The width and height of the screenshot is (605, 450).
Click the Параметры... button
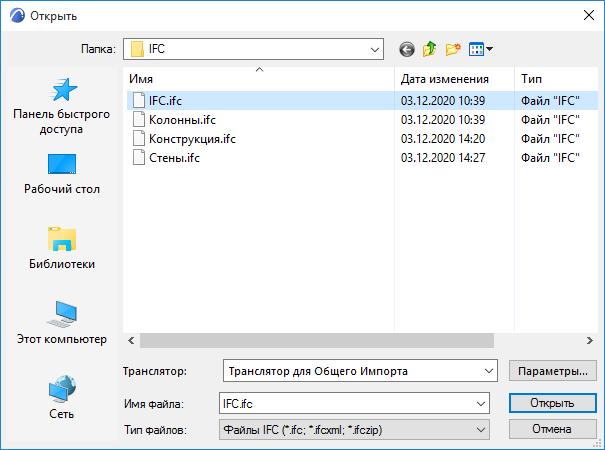click(553, 372)
